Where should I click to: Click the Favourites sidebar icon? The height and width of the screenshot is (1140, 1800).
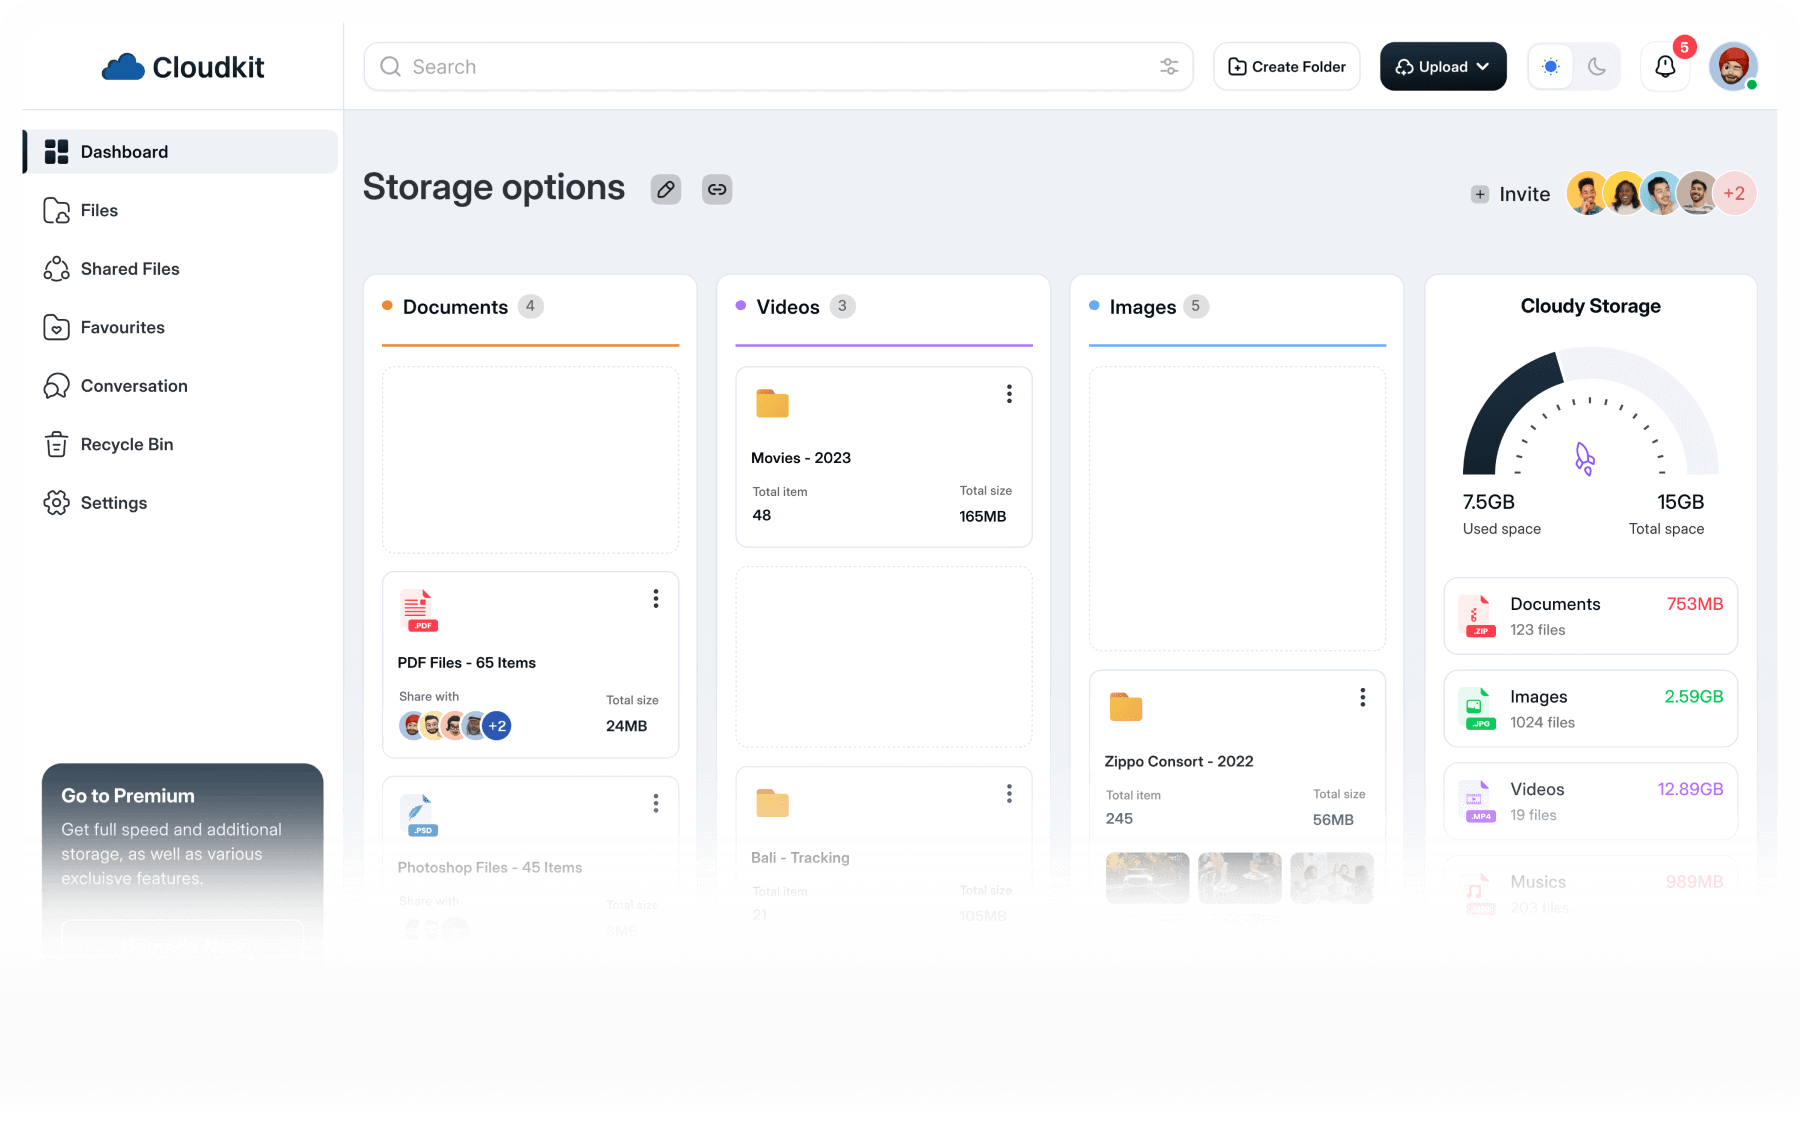[x=57, y=327]
